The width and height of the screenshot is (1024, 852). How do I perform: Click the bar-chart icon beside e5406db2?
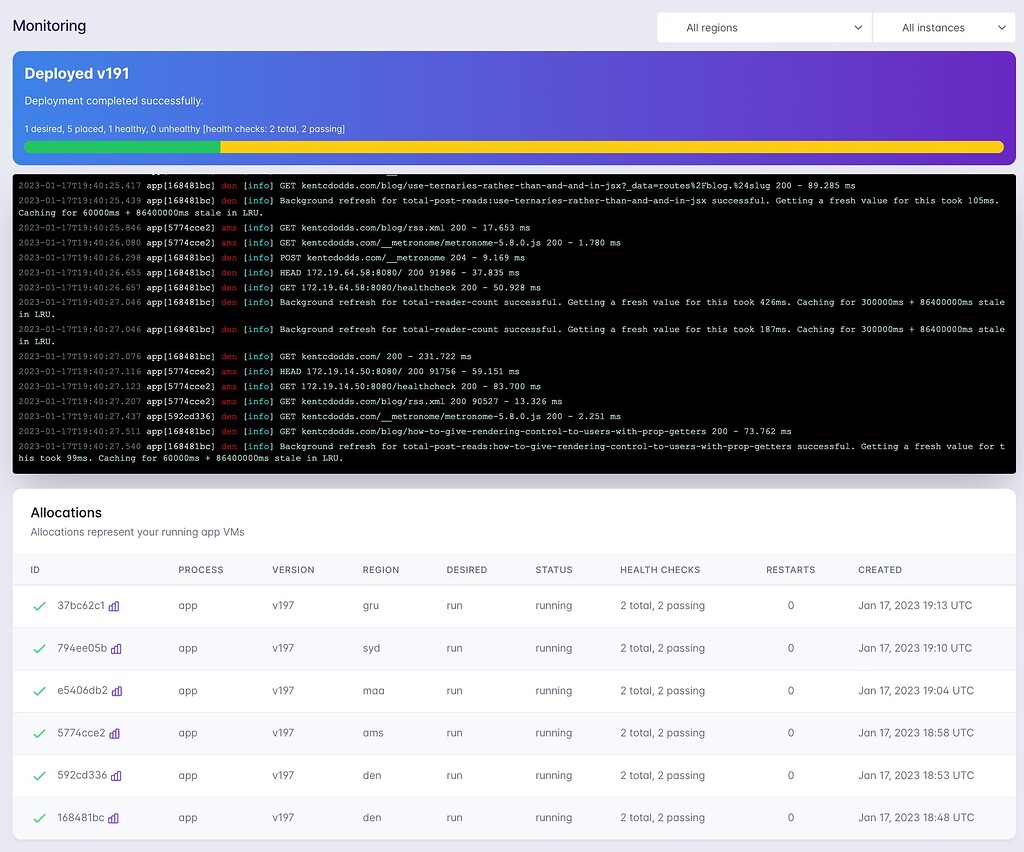pos(116,690)
